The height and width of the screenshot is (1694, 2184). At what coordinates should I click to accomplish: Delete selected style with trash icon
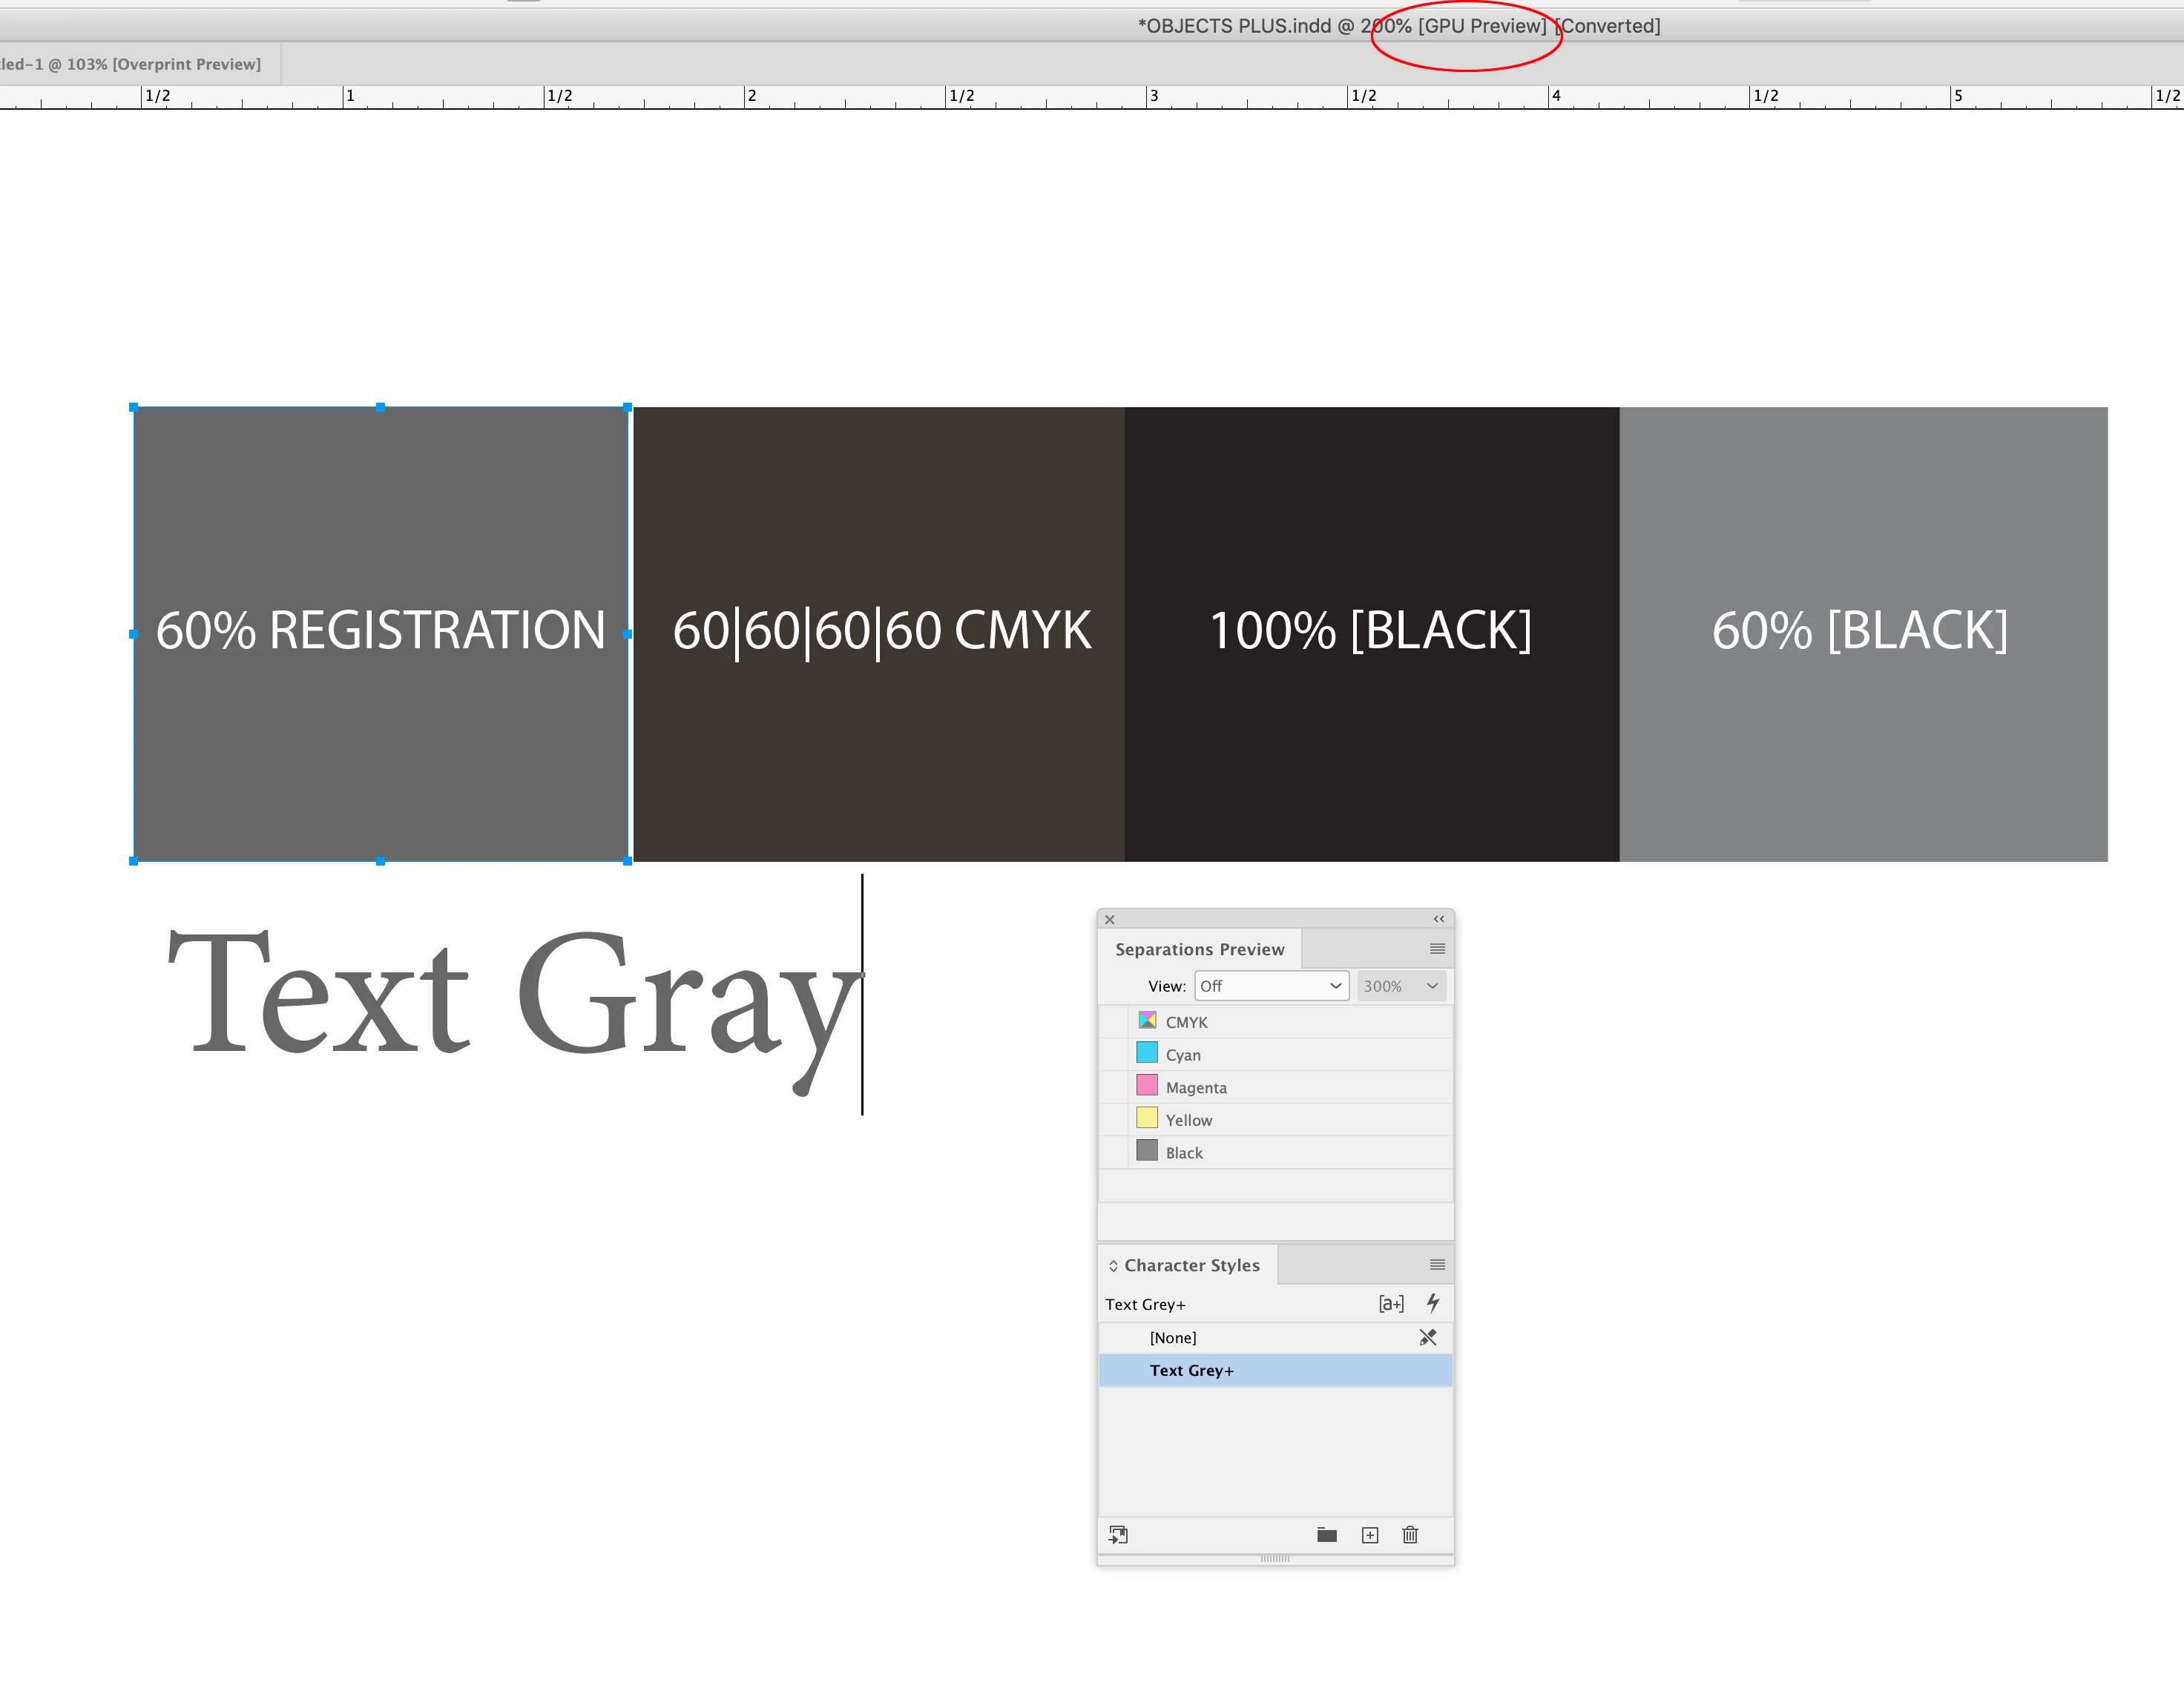pyautogui.click(x=1409, y=1535)
